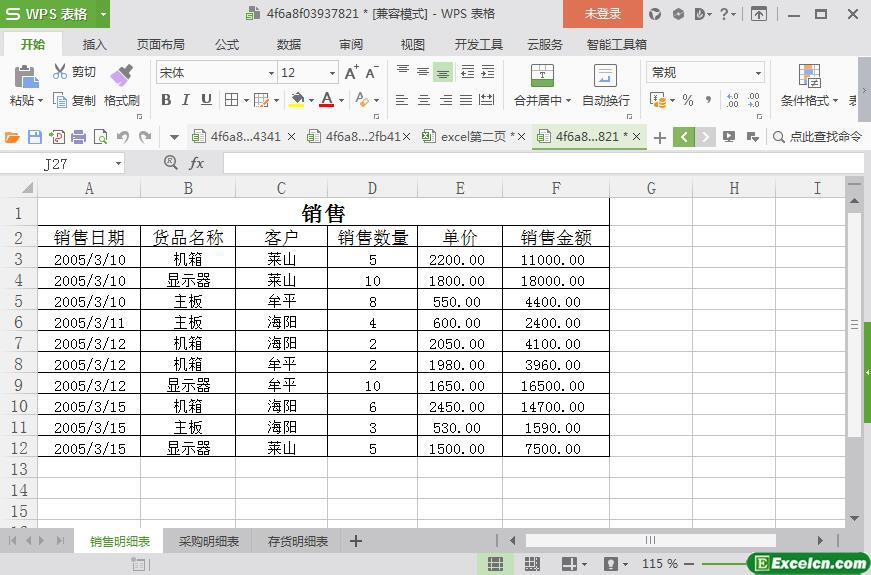
Task: Click the Conditional Formatting (条件格式) icon
Action: coord(809,76)
